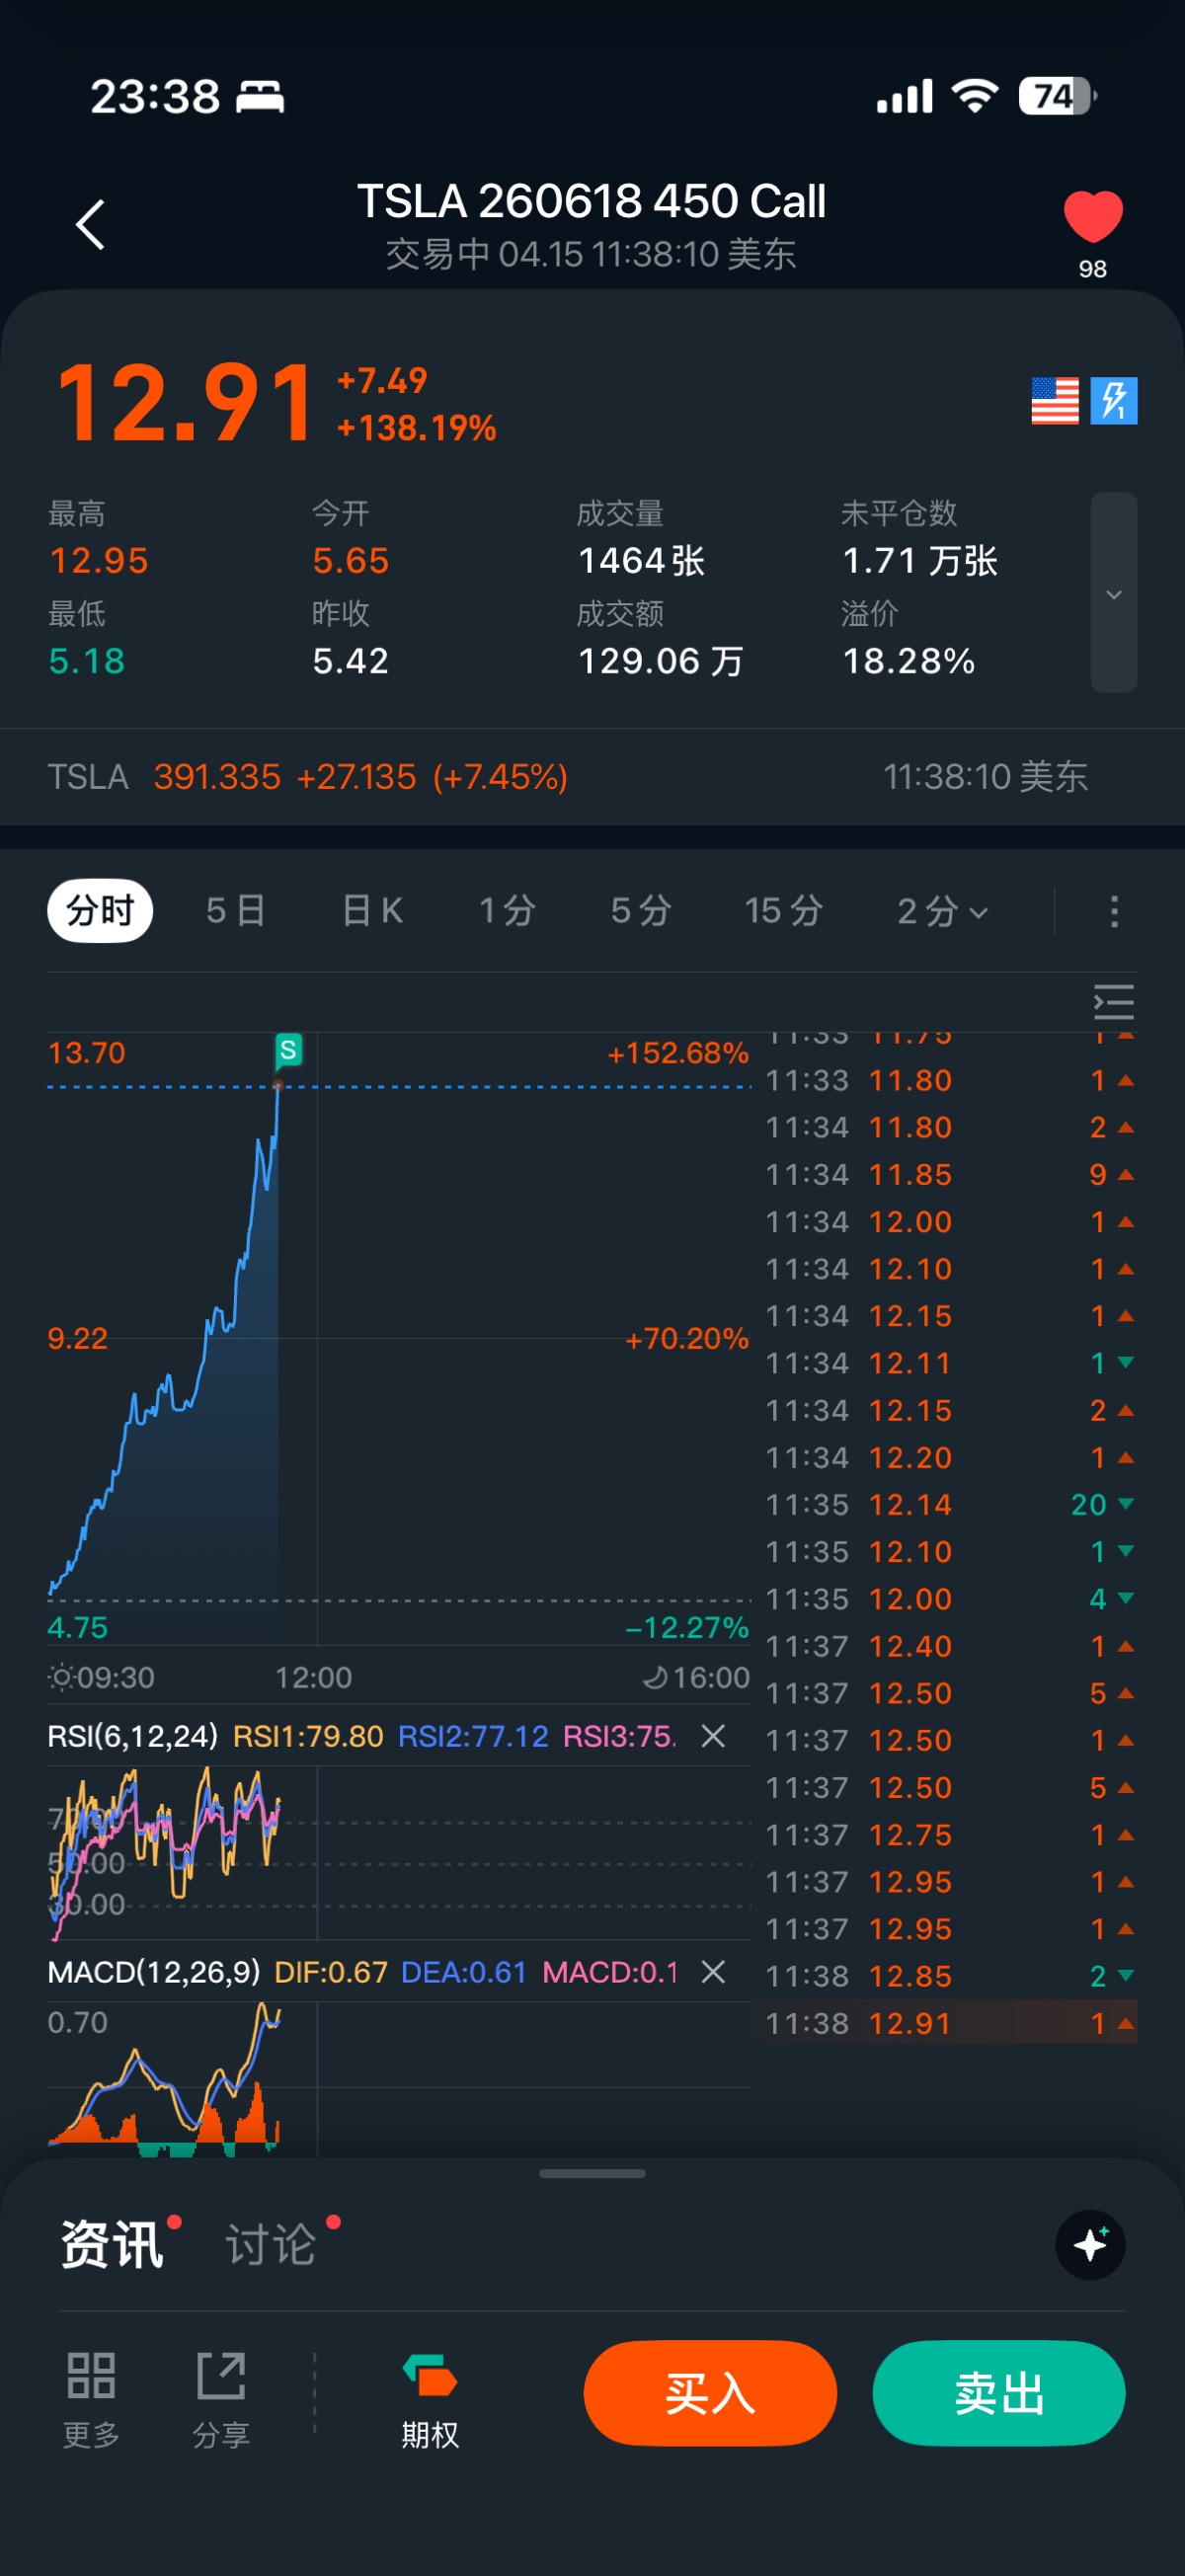Viewport: 1185px width, 2576px height.
Task: Open the three-dot chart options menu
Action: click(x=1114, y=911)
